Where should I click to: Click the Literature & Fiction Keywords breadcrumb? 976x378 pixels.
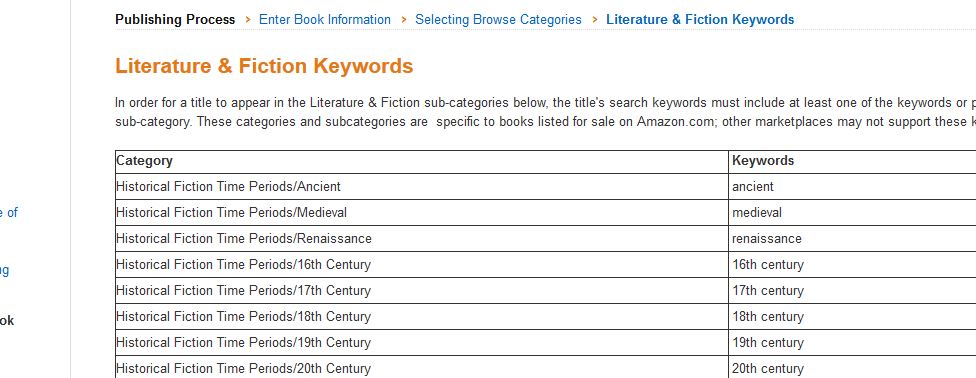coord(700,20)
